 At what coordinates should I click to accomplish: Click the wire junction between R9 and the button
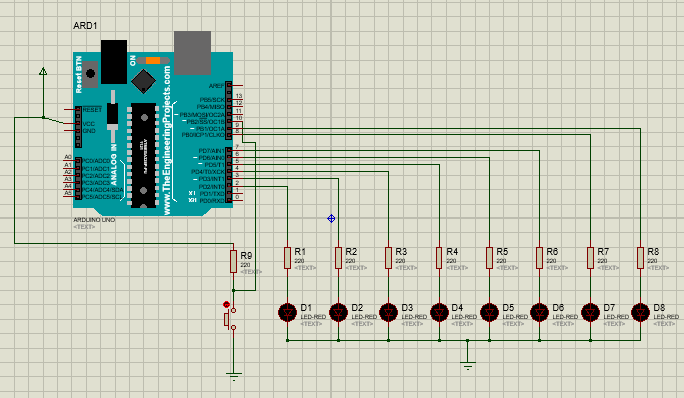click(233, 290)
